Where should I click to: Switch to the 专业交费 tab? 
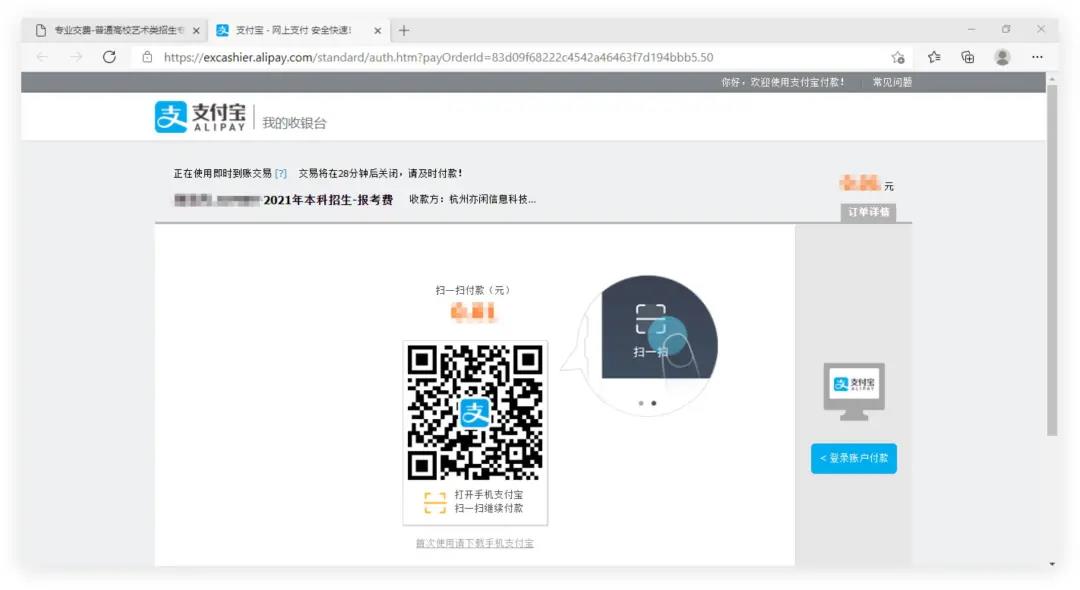(x=114, y=30)
